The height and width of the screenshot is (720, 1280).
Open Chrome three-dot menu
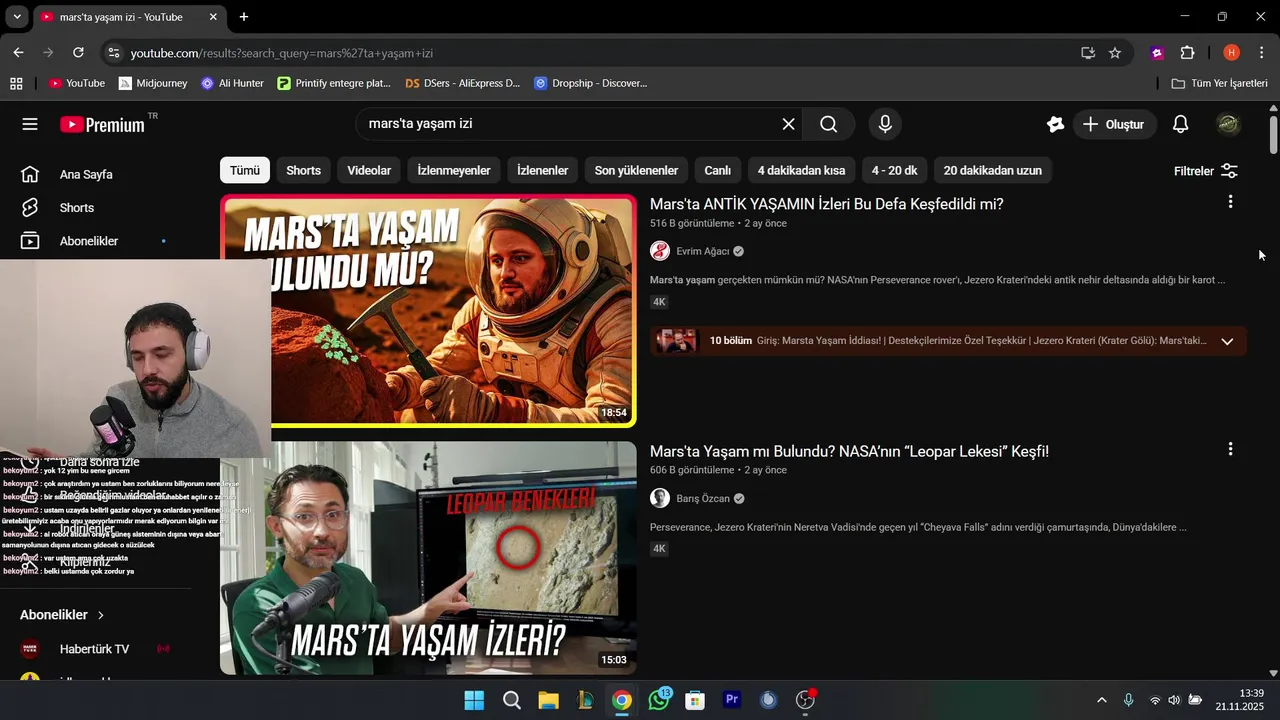click(x=1262, y=53)
